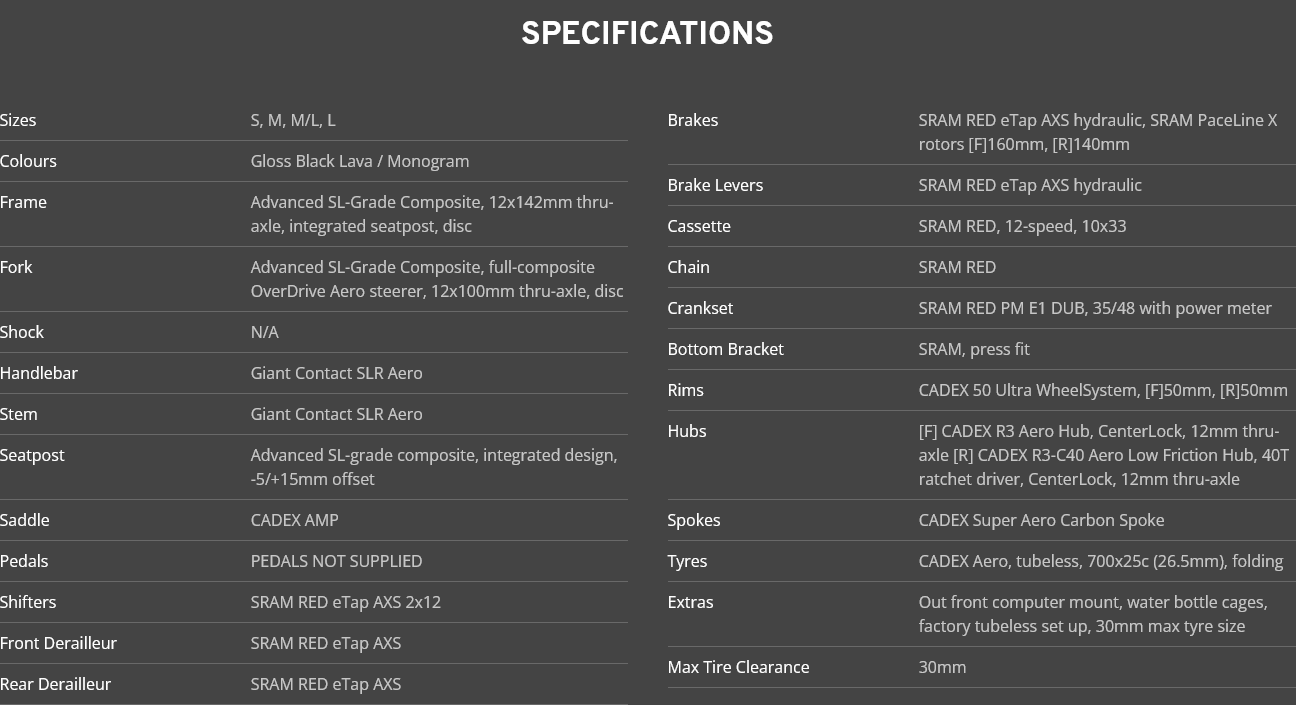Click the Cassette value SRAM RED, 12-speed, 10x33
Screen dimensions: 1296x705
(1022, 226)
